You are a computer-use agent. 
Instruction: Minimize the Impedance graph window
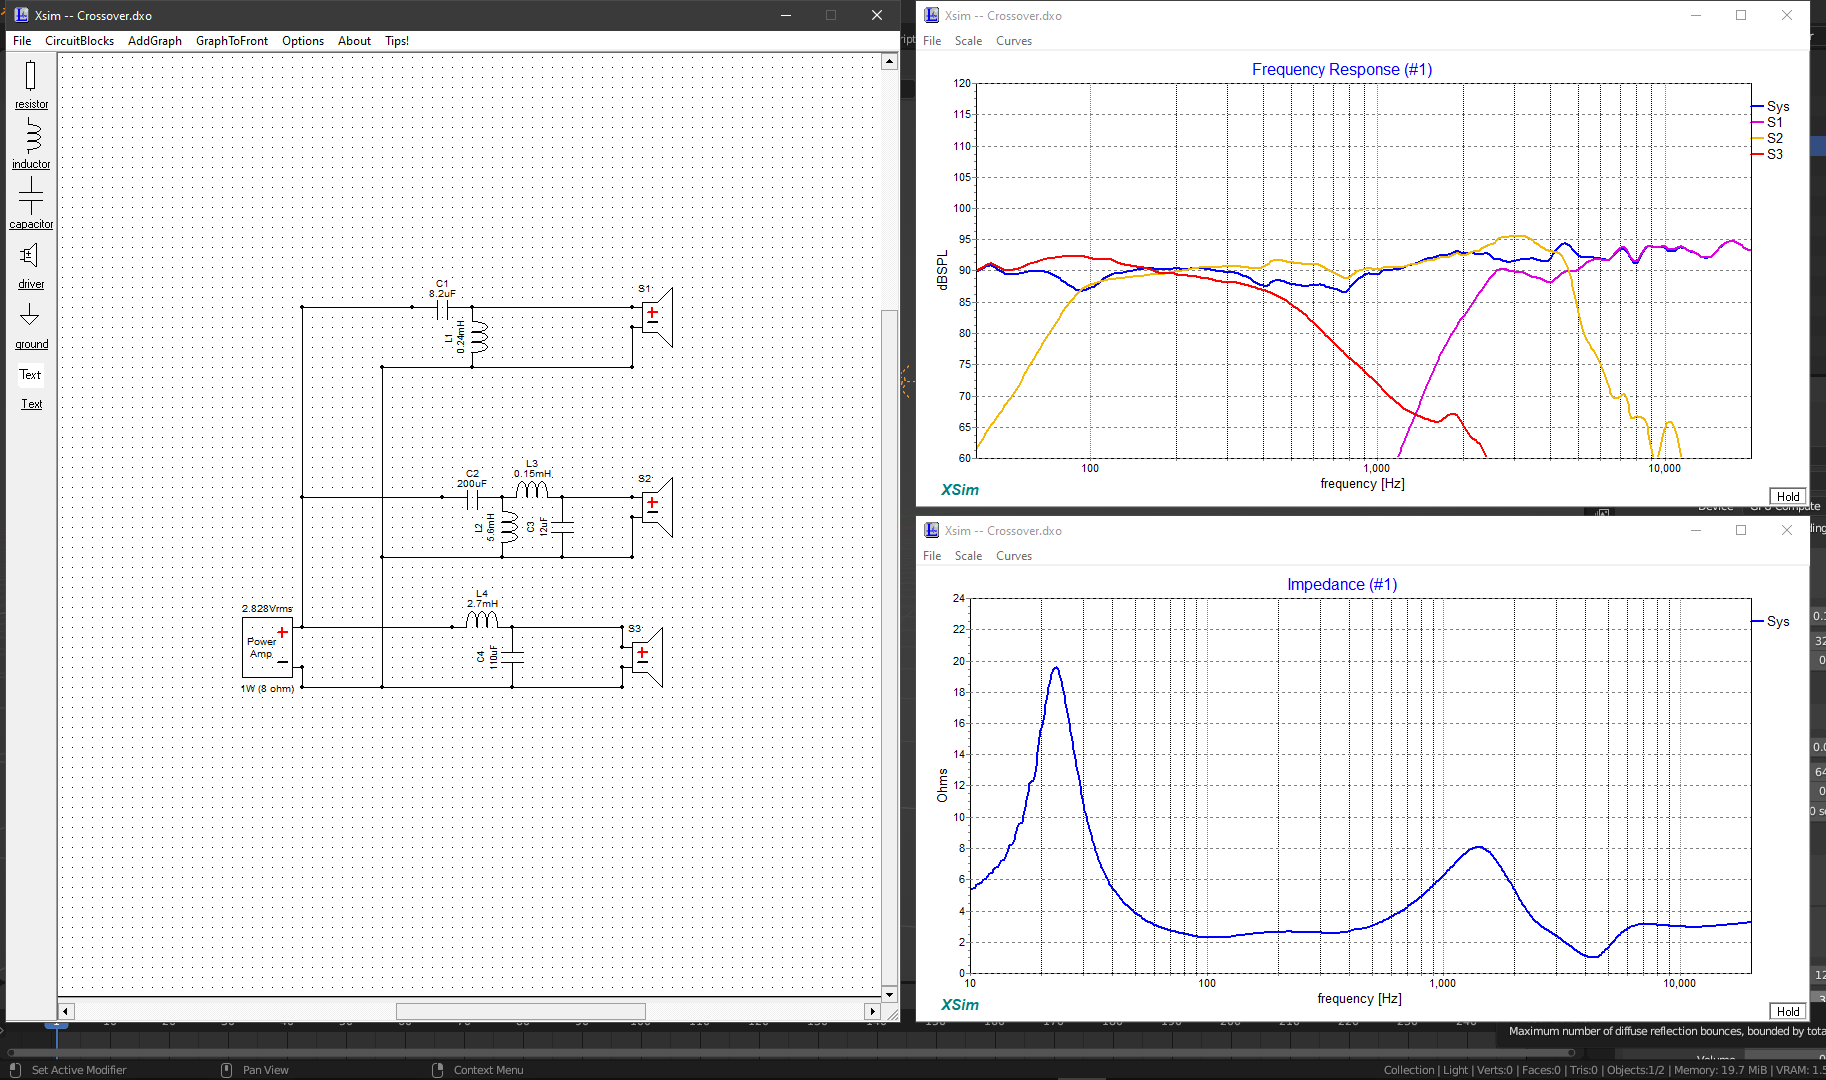coord(1695,530)
